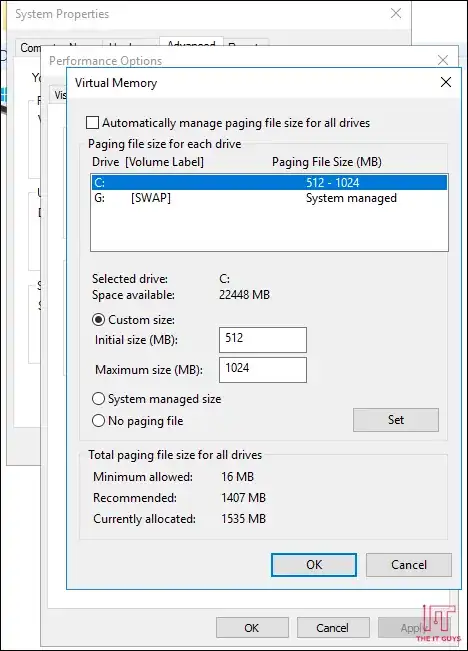Click the empty area of drive list
Viewport: 468px width, 651px height.
click(269, 228)
